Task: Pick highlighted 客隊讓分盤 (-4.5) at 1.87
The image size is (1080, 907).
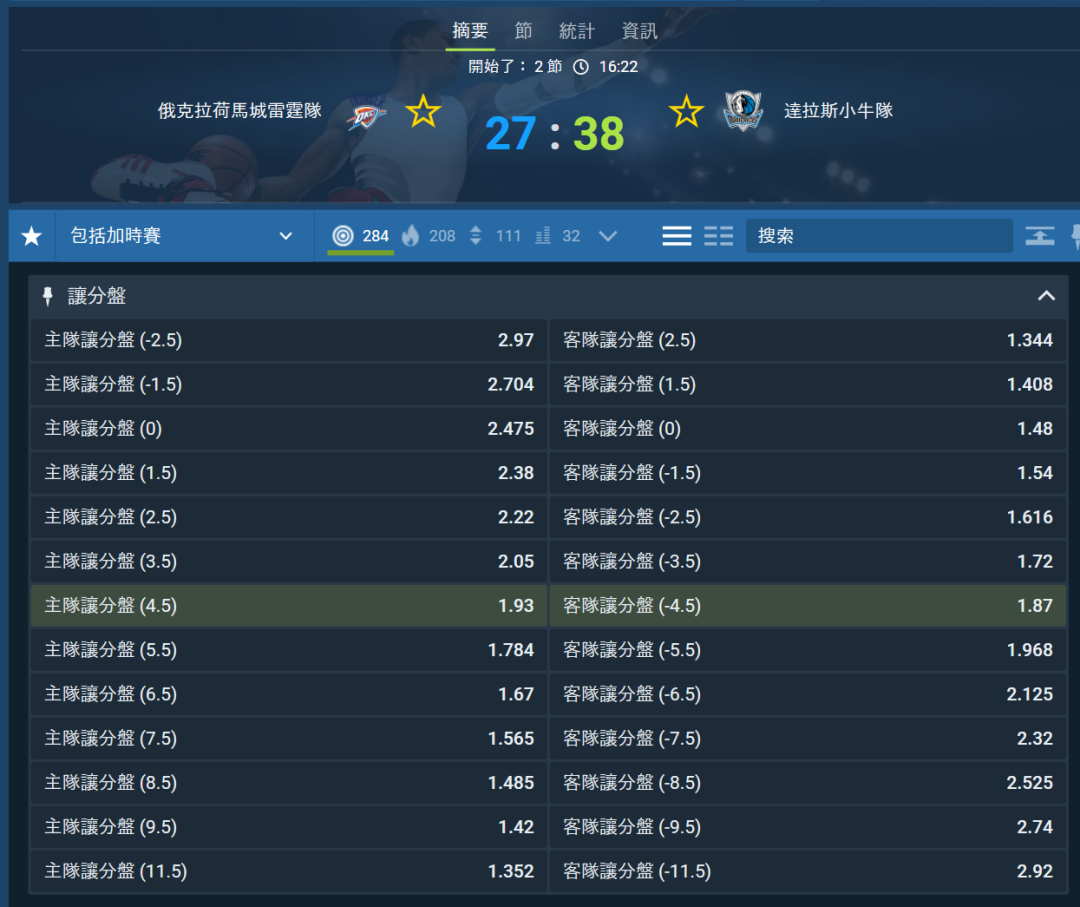Action: 807,605
